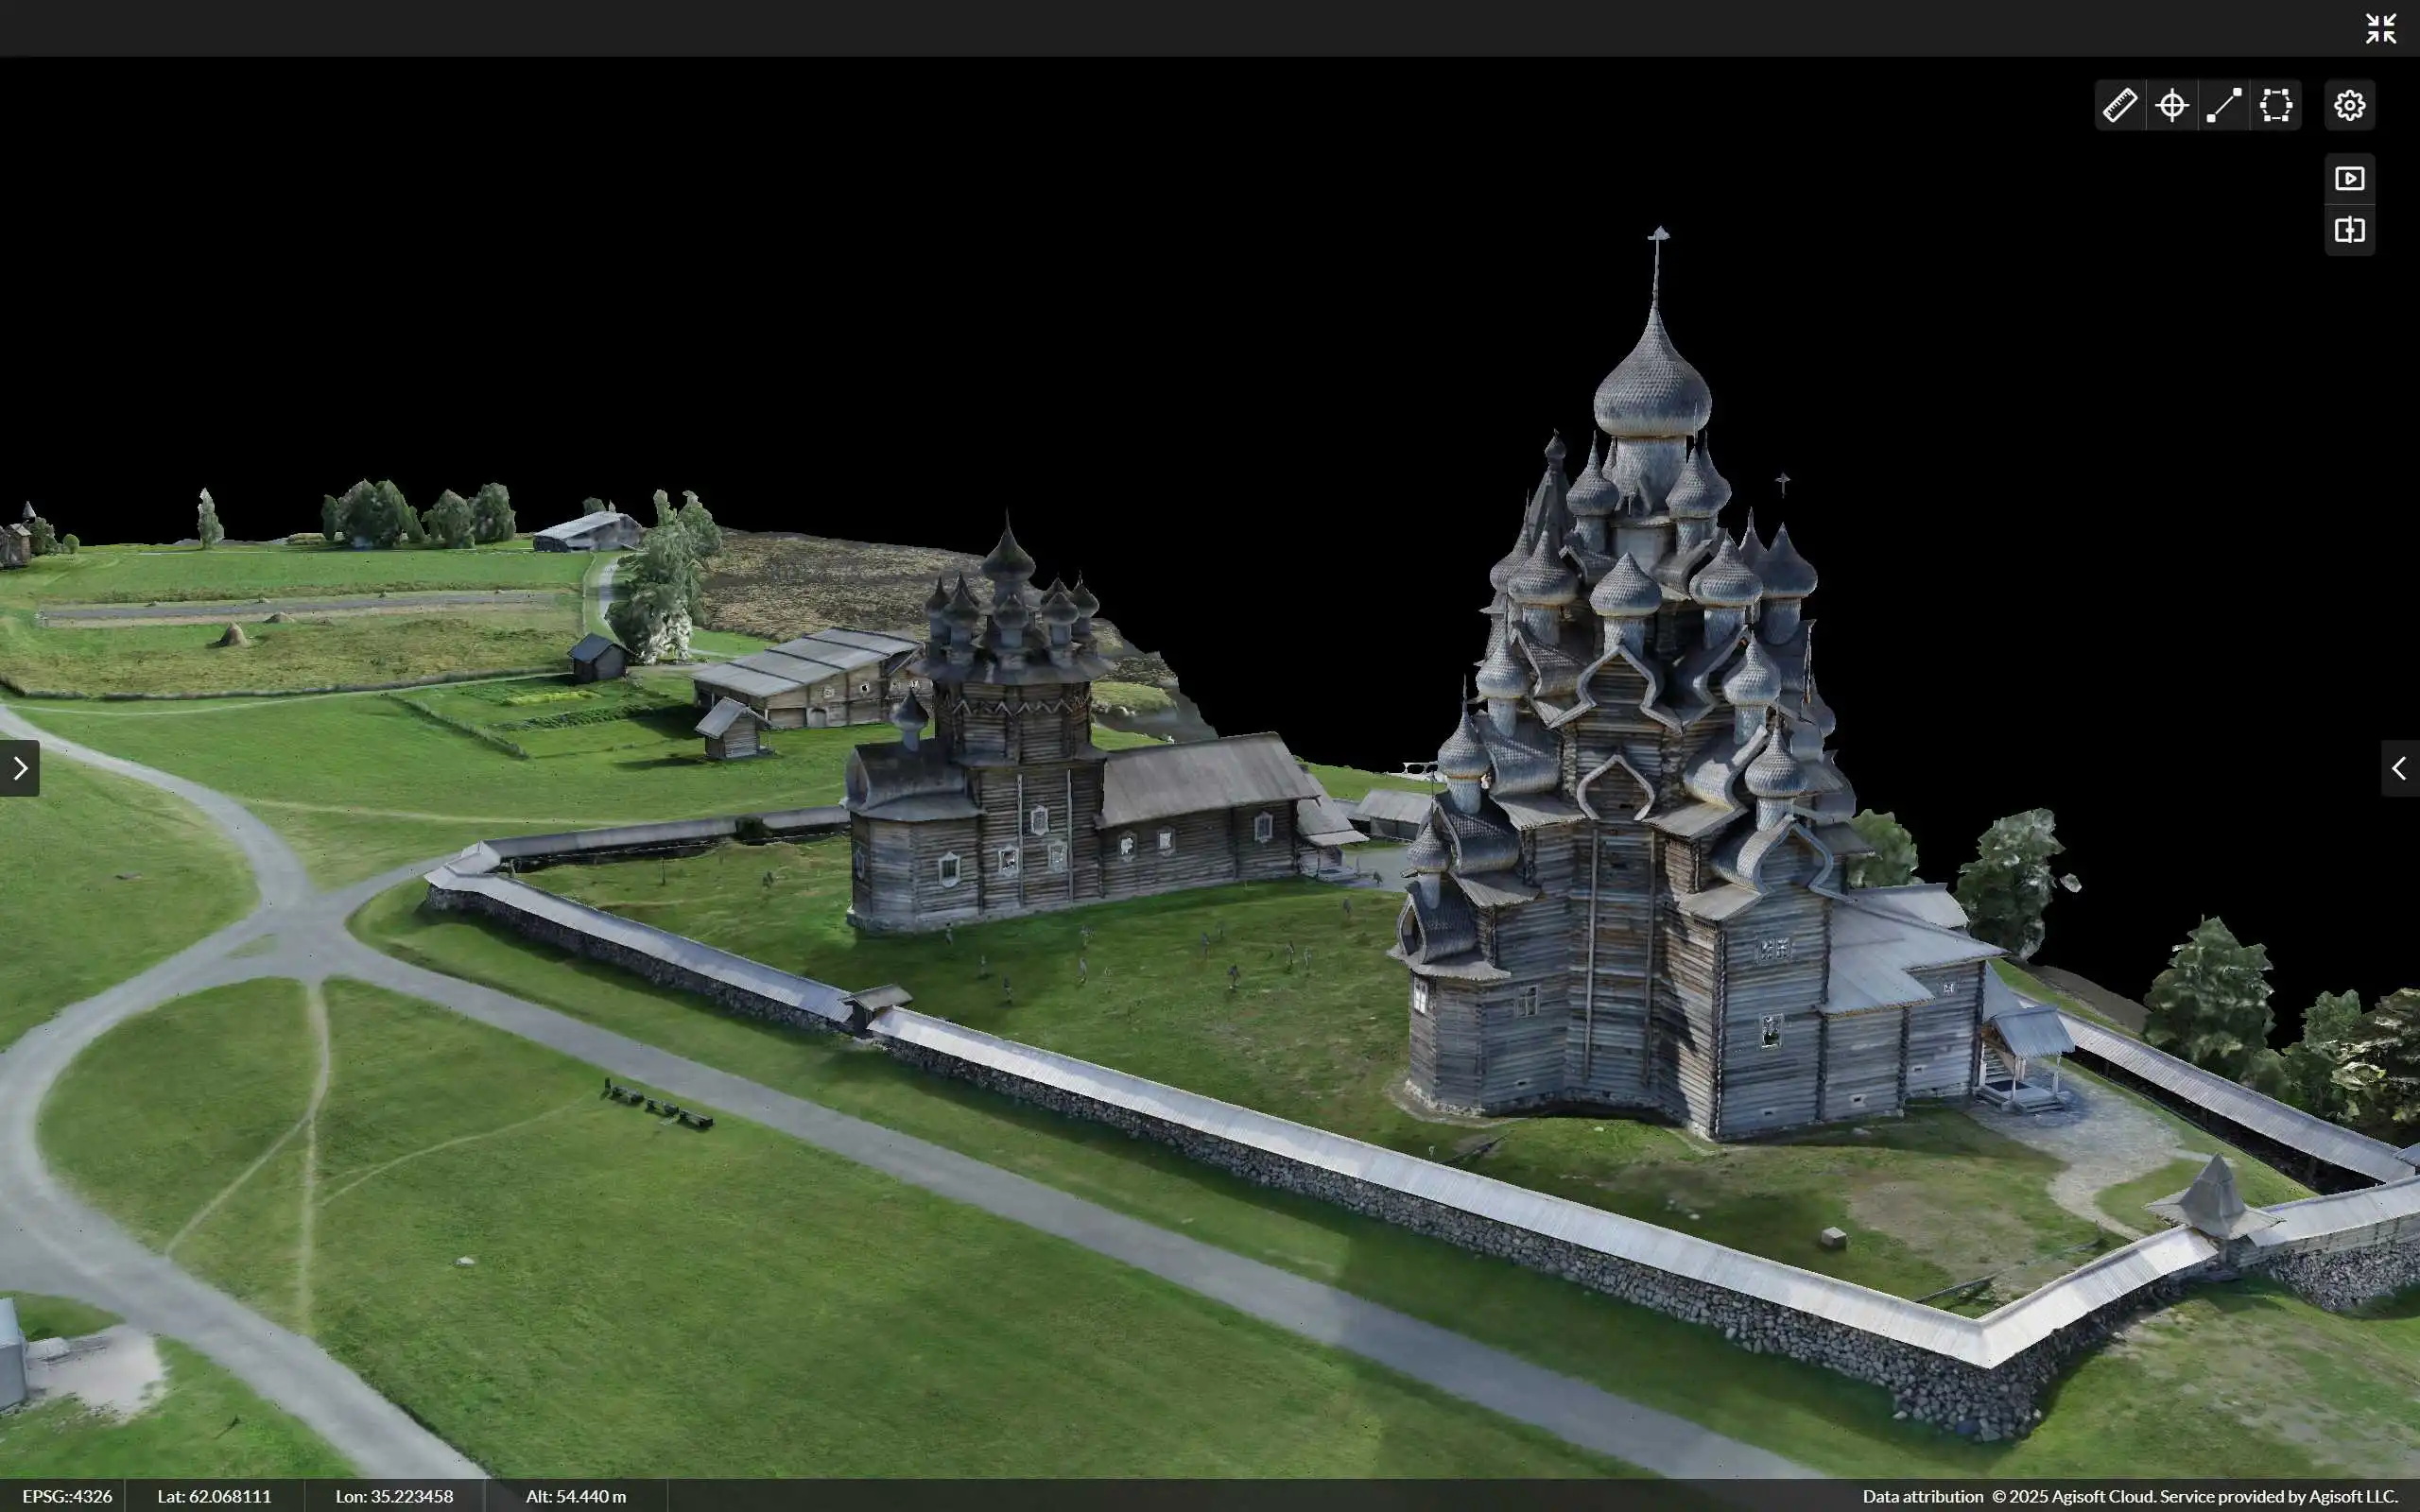Start the presentation playback mode
Image resolution: width=2420 pixels, height=1512 pixels.
[2350, 179]
